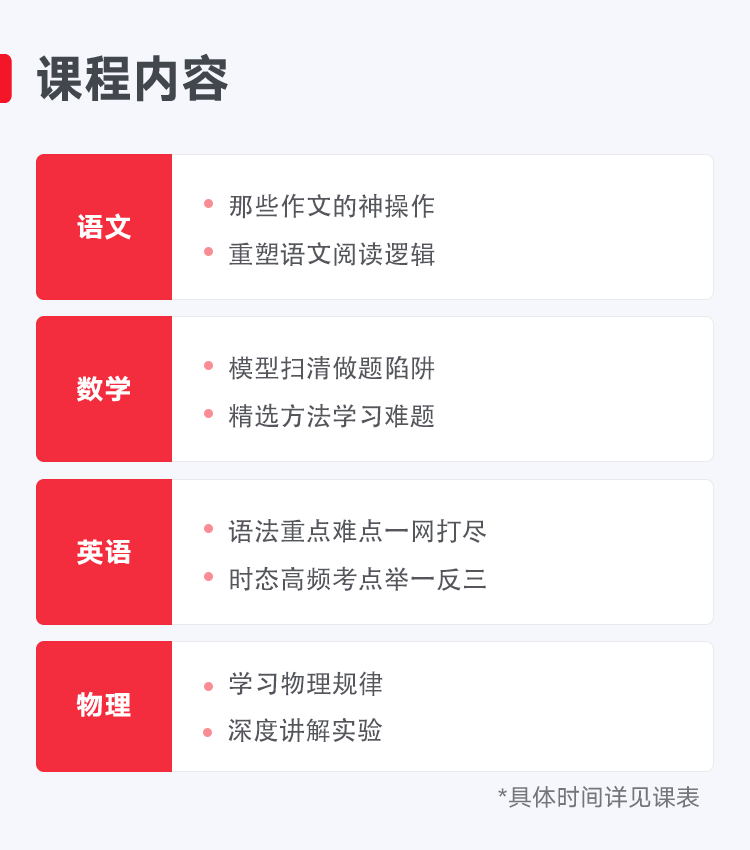The height and width of the screenshot is (850, 750).
Task: Click the 课程内容 section heading
Action: [133, 79]
